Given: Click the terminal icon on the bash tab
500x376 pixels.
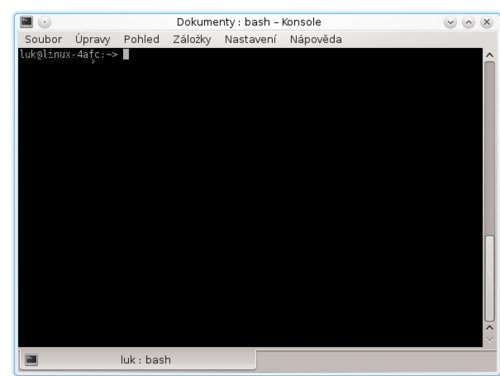Looking at the screenshot, I should click(x=31, y=360).
